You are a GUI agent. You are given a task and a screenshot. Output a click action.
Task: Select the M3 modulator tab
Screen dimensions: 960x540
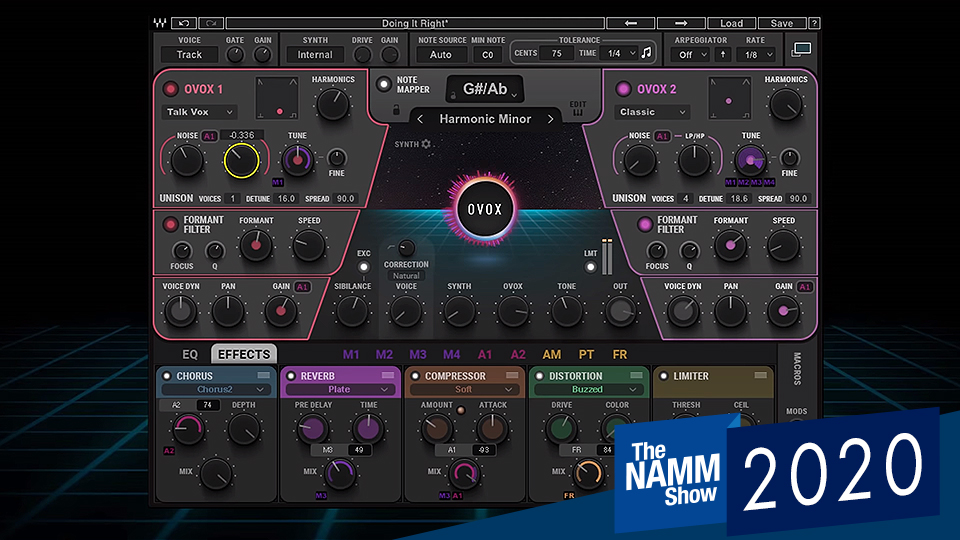(418, 354)
